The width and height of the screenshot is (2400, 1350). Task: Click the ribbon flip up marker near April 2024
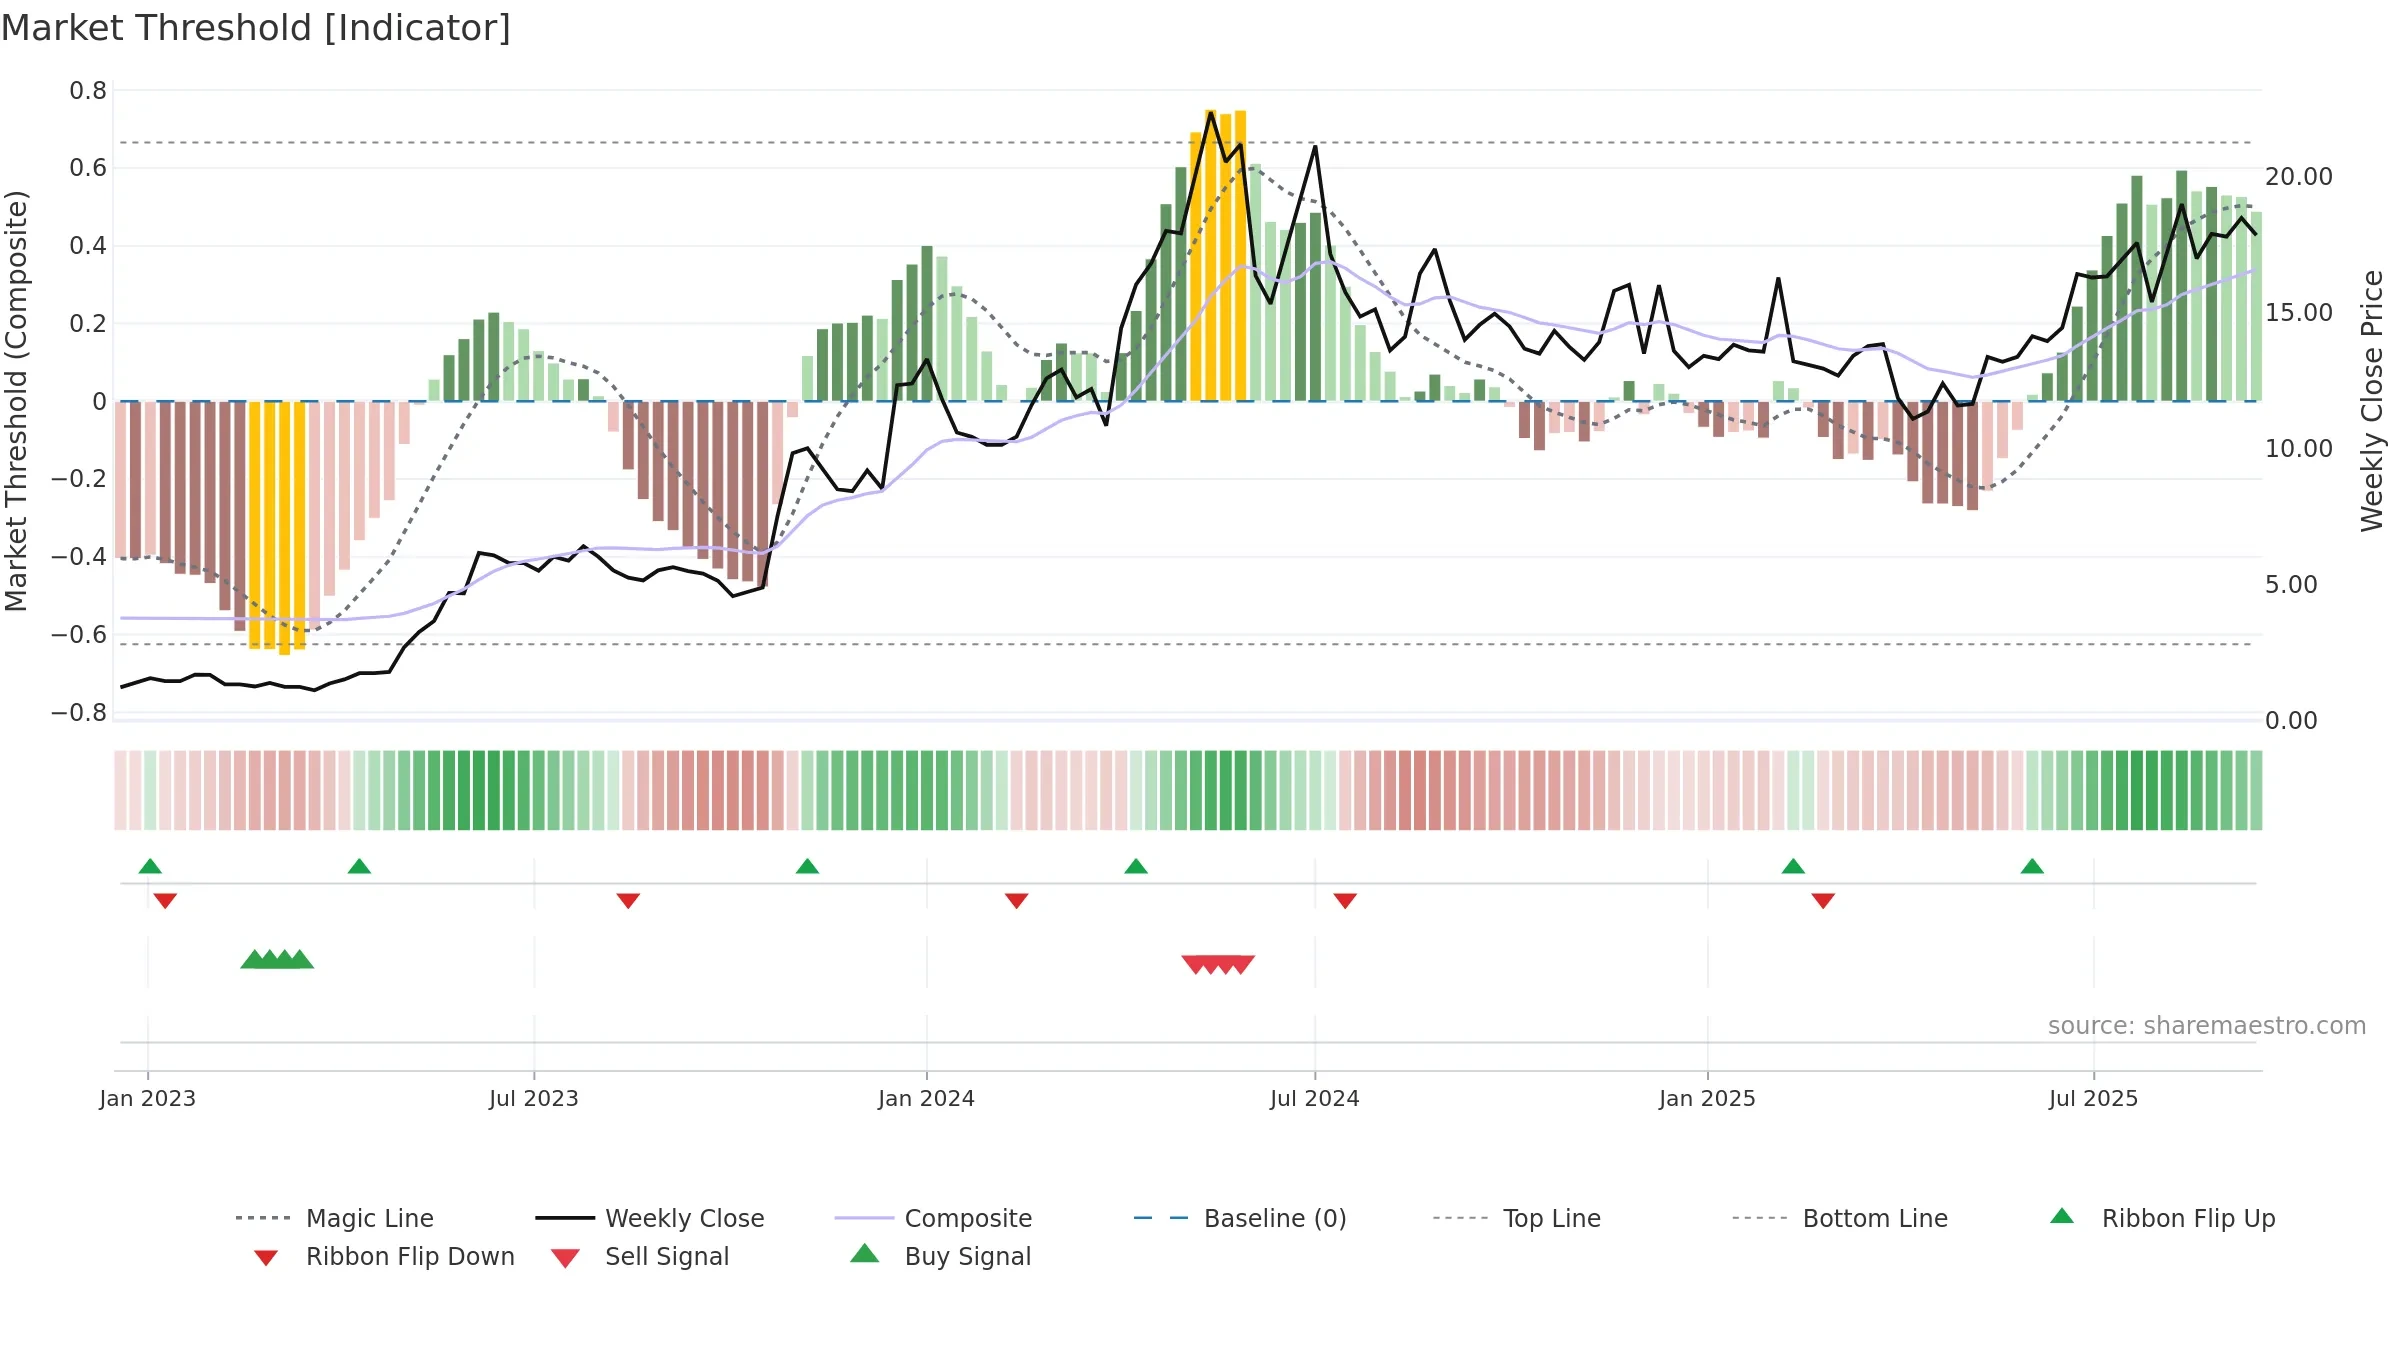tap(1136, 866)
